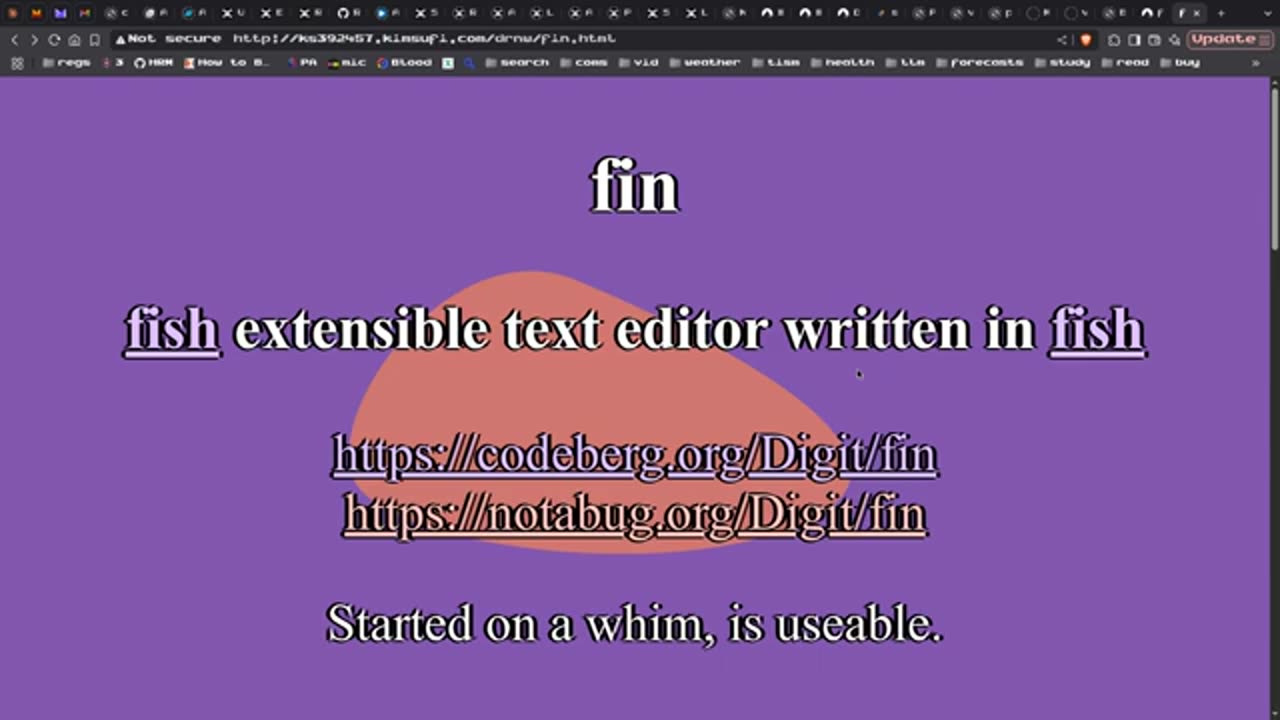This screenshot has height=720, width=1280.
Task: Expand the coms bookmark folder
Action: point(584,62)
